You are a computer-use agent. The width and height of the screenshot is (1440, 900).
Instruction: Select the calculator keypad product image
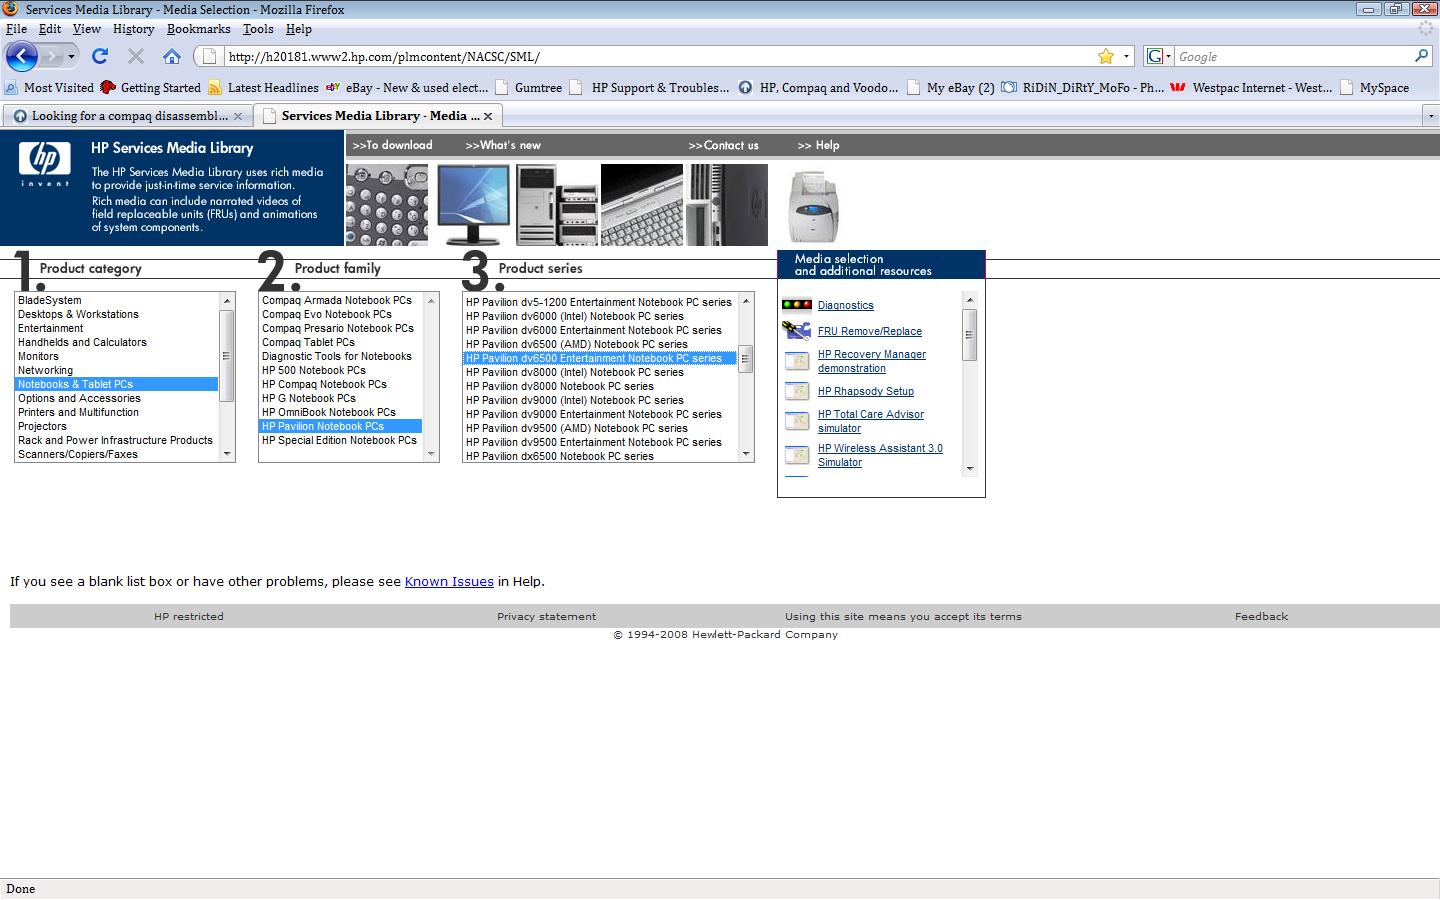pyautogui.click(x=387, y=205)
